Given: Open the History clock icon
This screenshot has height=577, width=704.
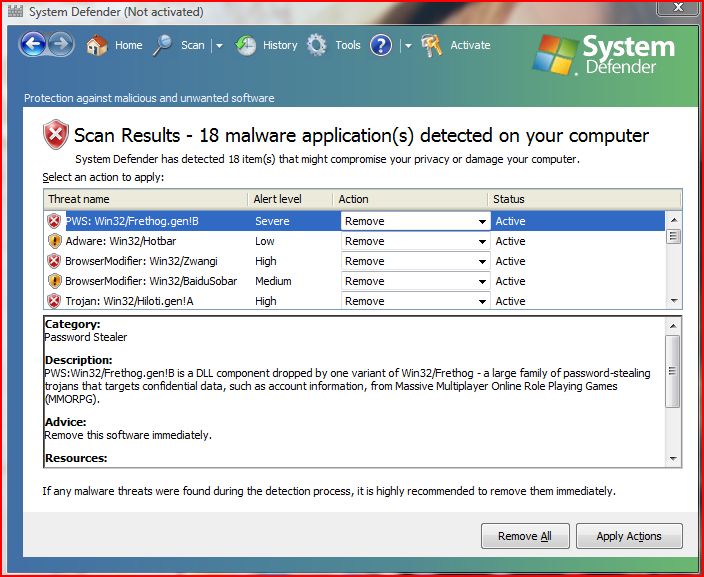Looking at the screenshot, I should [x=246, y=45].
